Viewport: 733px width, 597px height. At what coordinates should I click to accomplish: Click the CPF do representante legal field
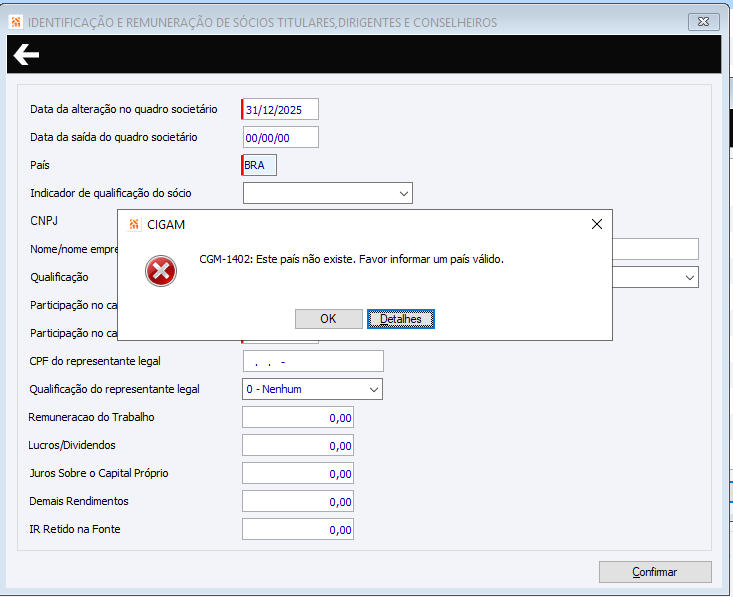coord(313,361)
